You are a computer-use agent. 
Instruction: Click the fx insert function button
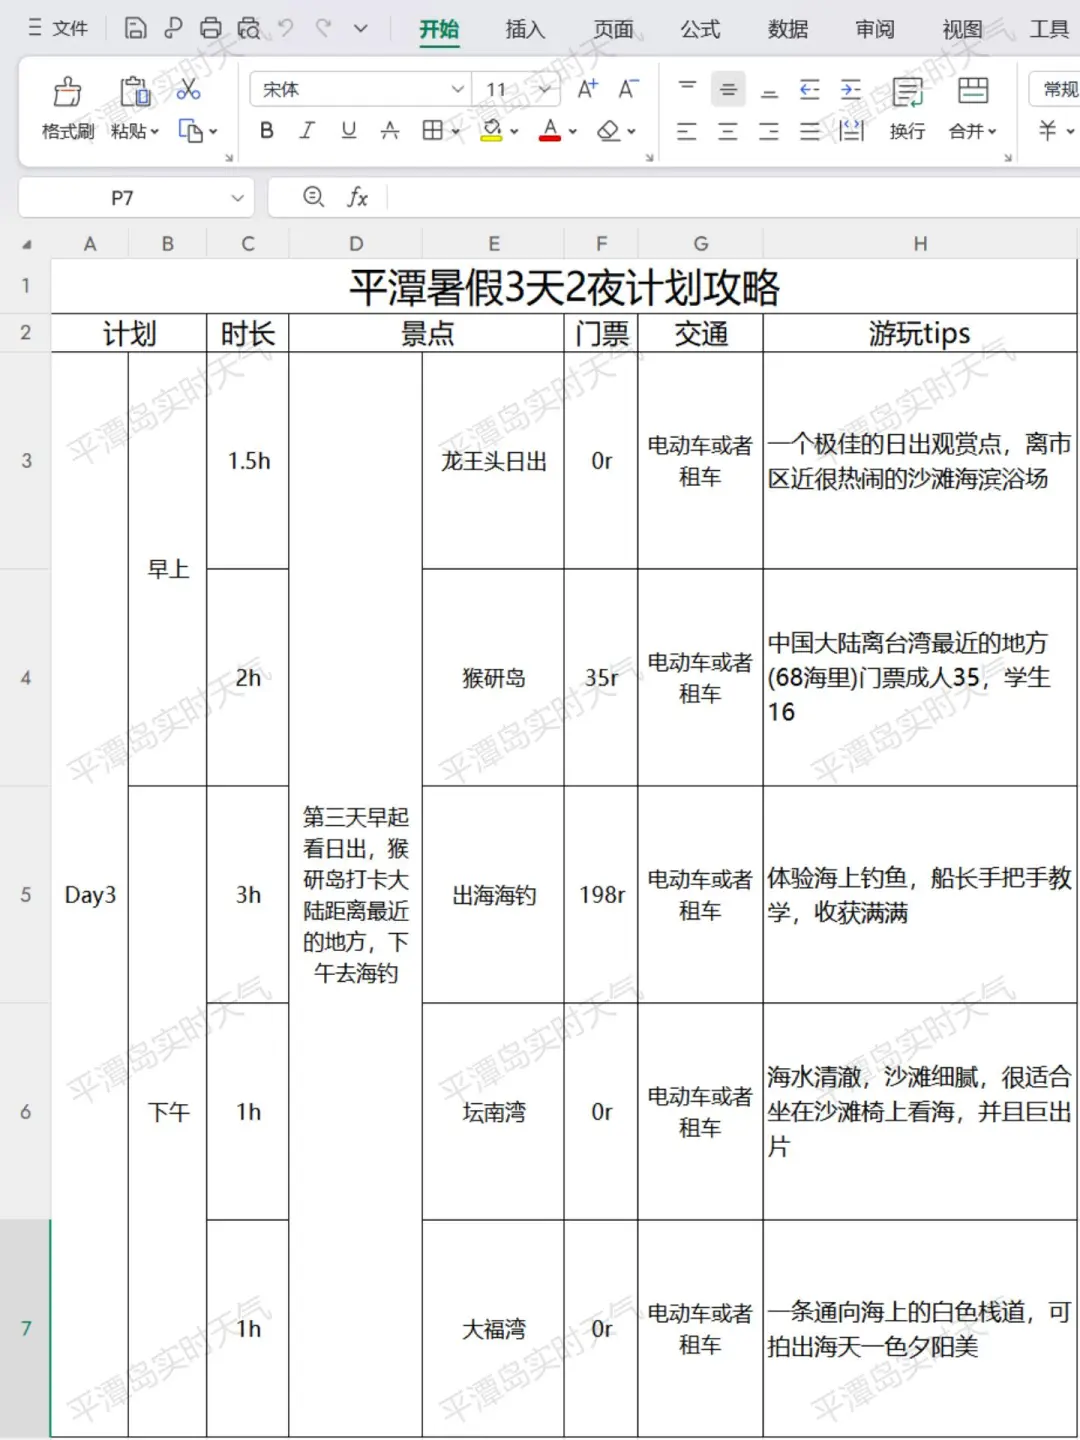(x=358, y=197)
